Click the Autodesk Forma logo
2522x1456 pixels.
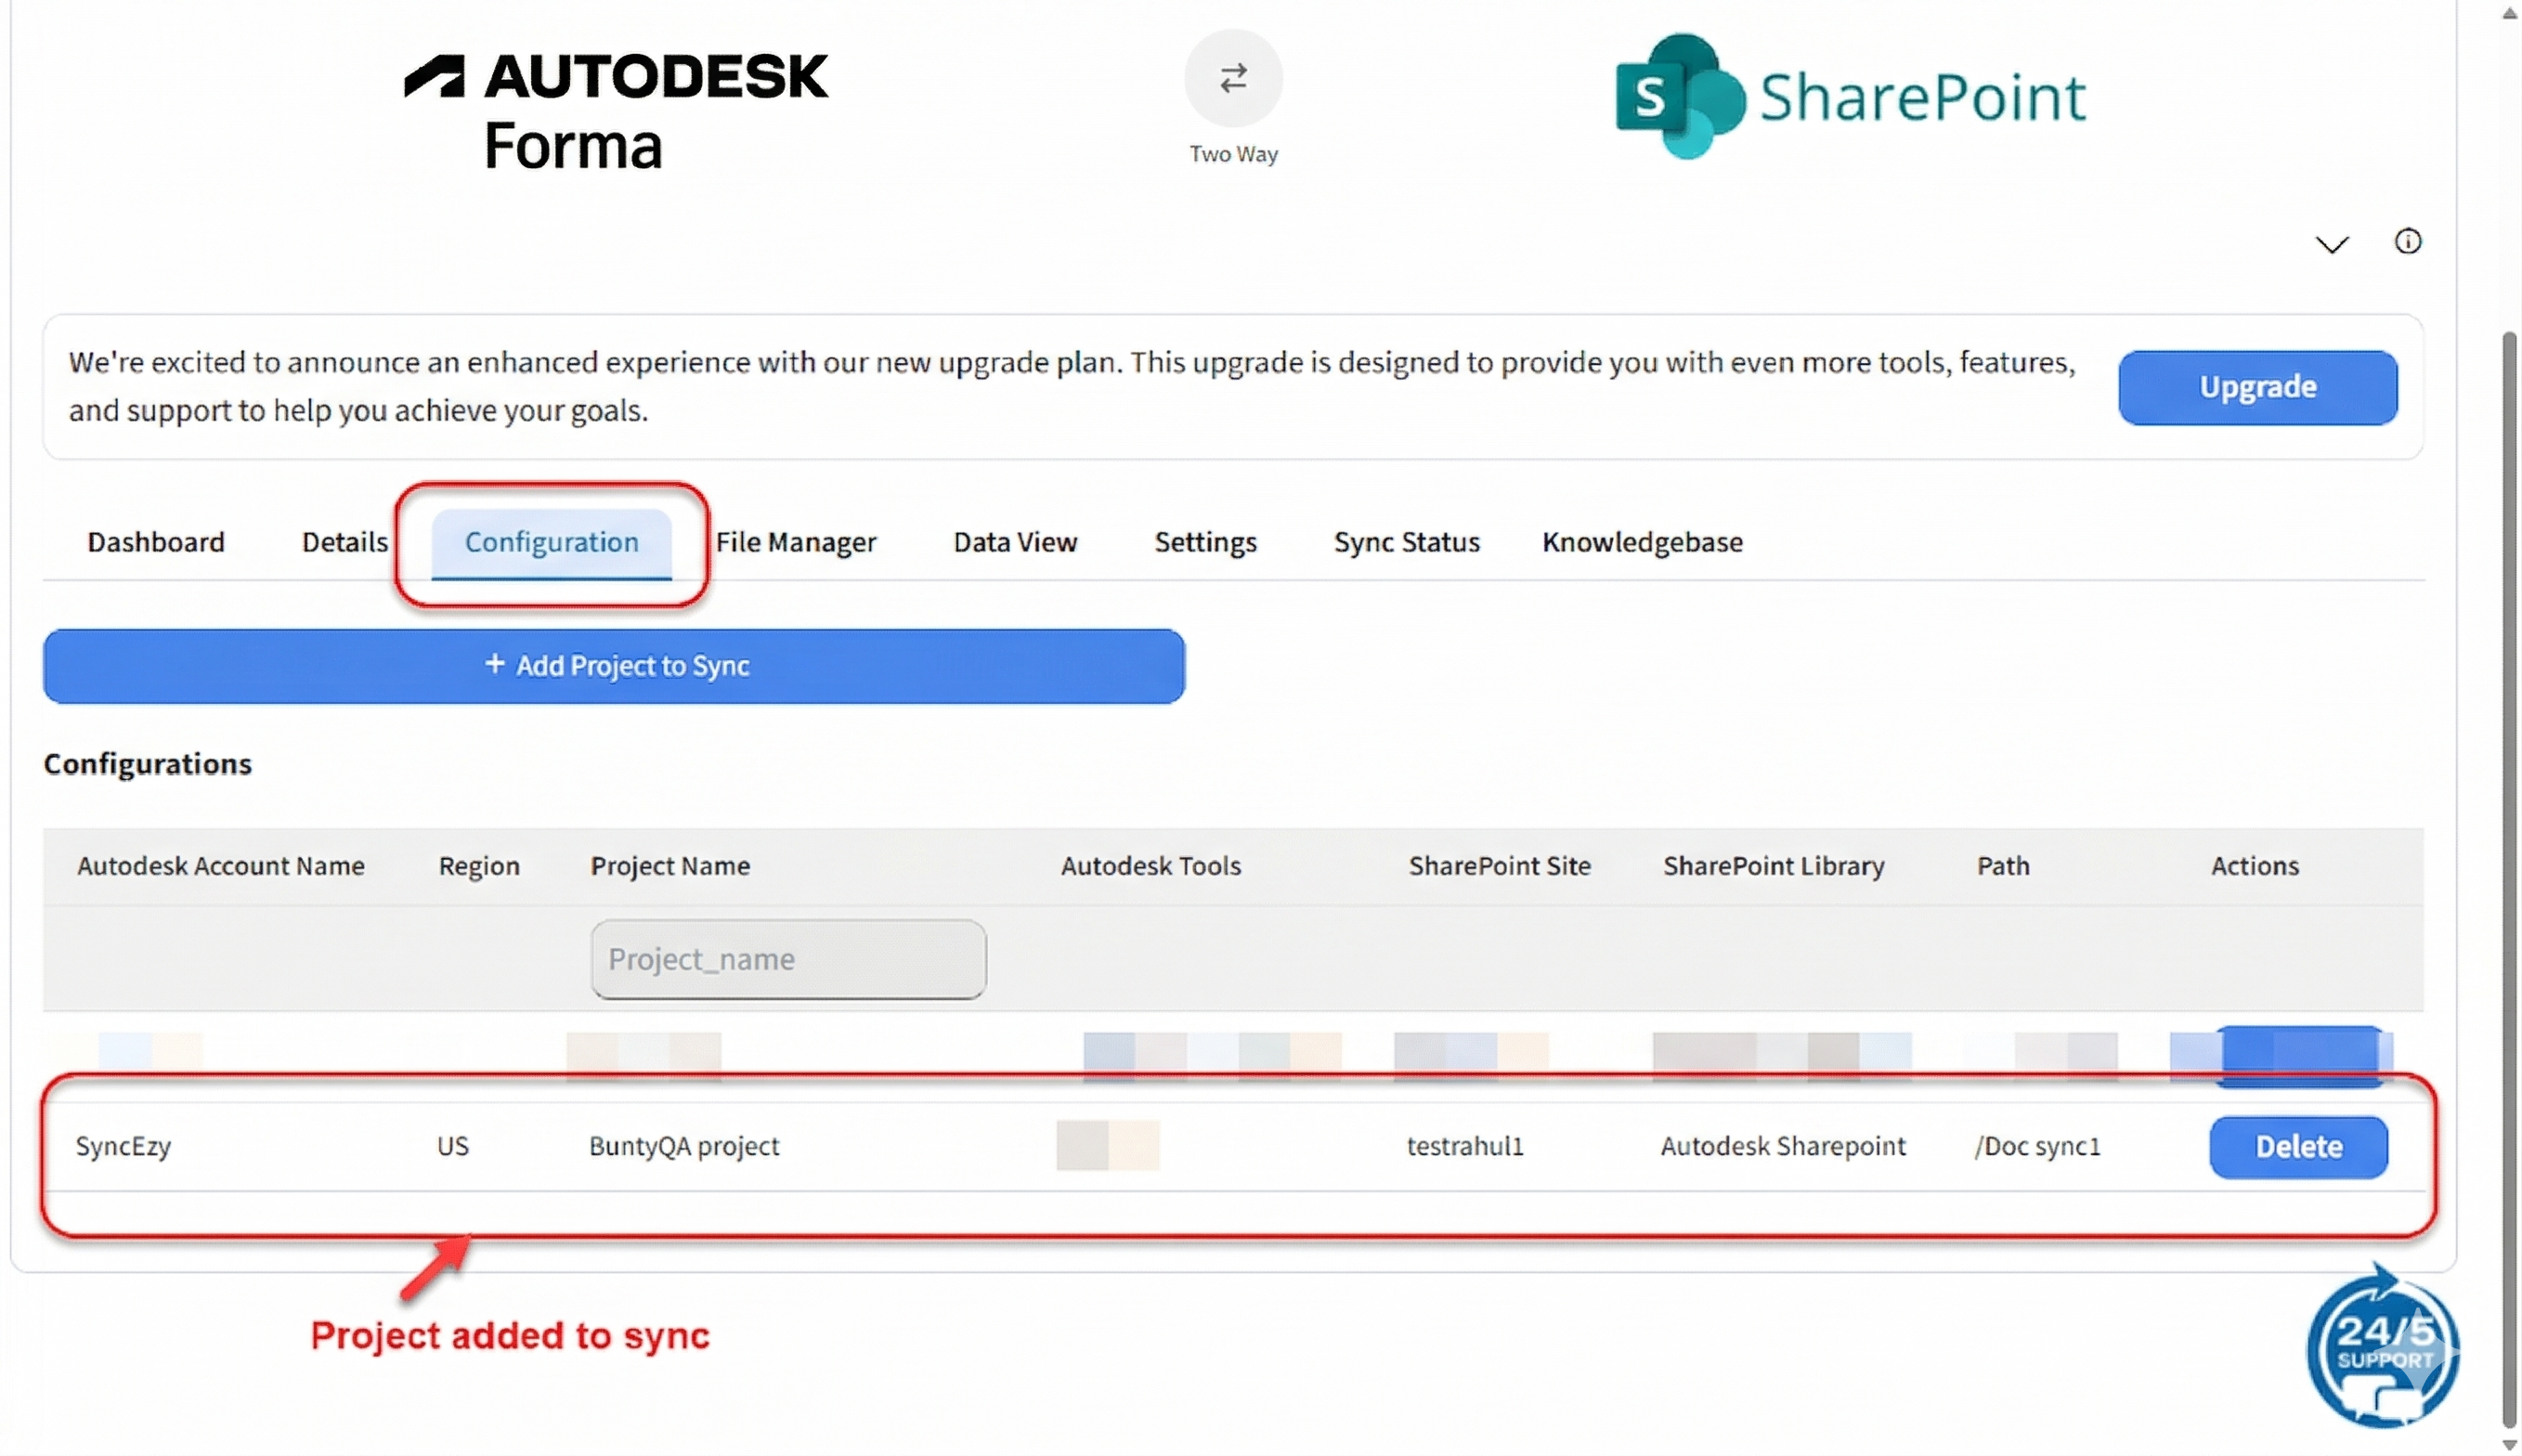[616, 110]
